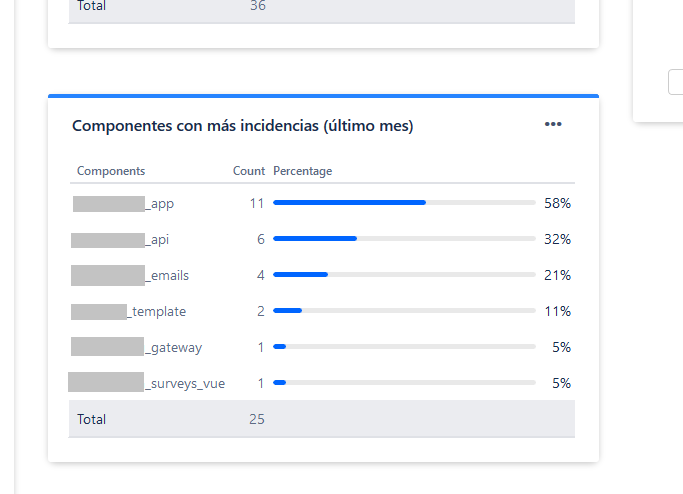
Task: Open the _api component link
Action: (120, 240)
